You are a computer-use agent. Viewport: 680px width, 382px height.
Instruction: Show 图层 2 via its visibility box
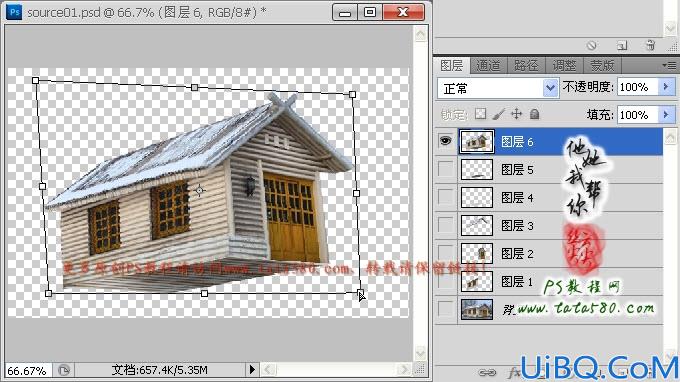(x=445, y=253)
